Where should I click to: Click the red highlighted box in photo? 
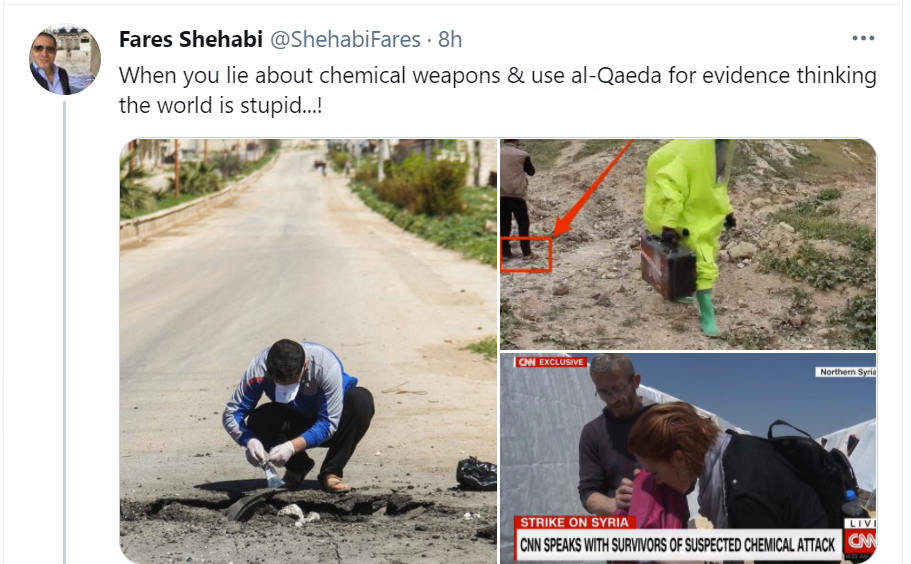pos(526,254)
